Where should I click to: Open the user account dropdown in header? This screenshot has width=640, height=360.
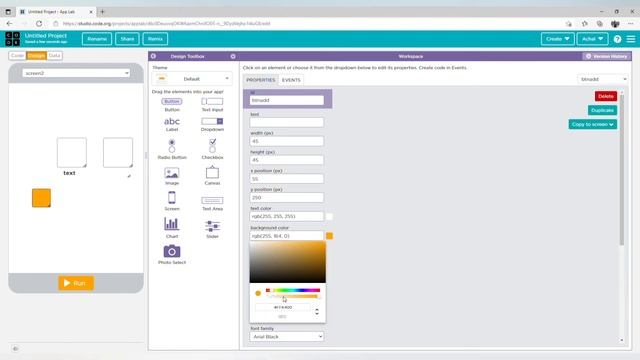pyautogui.click(x=592, y=39)
